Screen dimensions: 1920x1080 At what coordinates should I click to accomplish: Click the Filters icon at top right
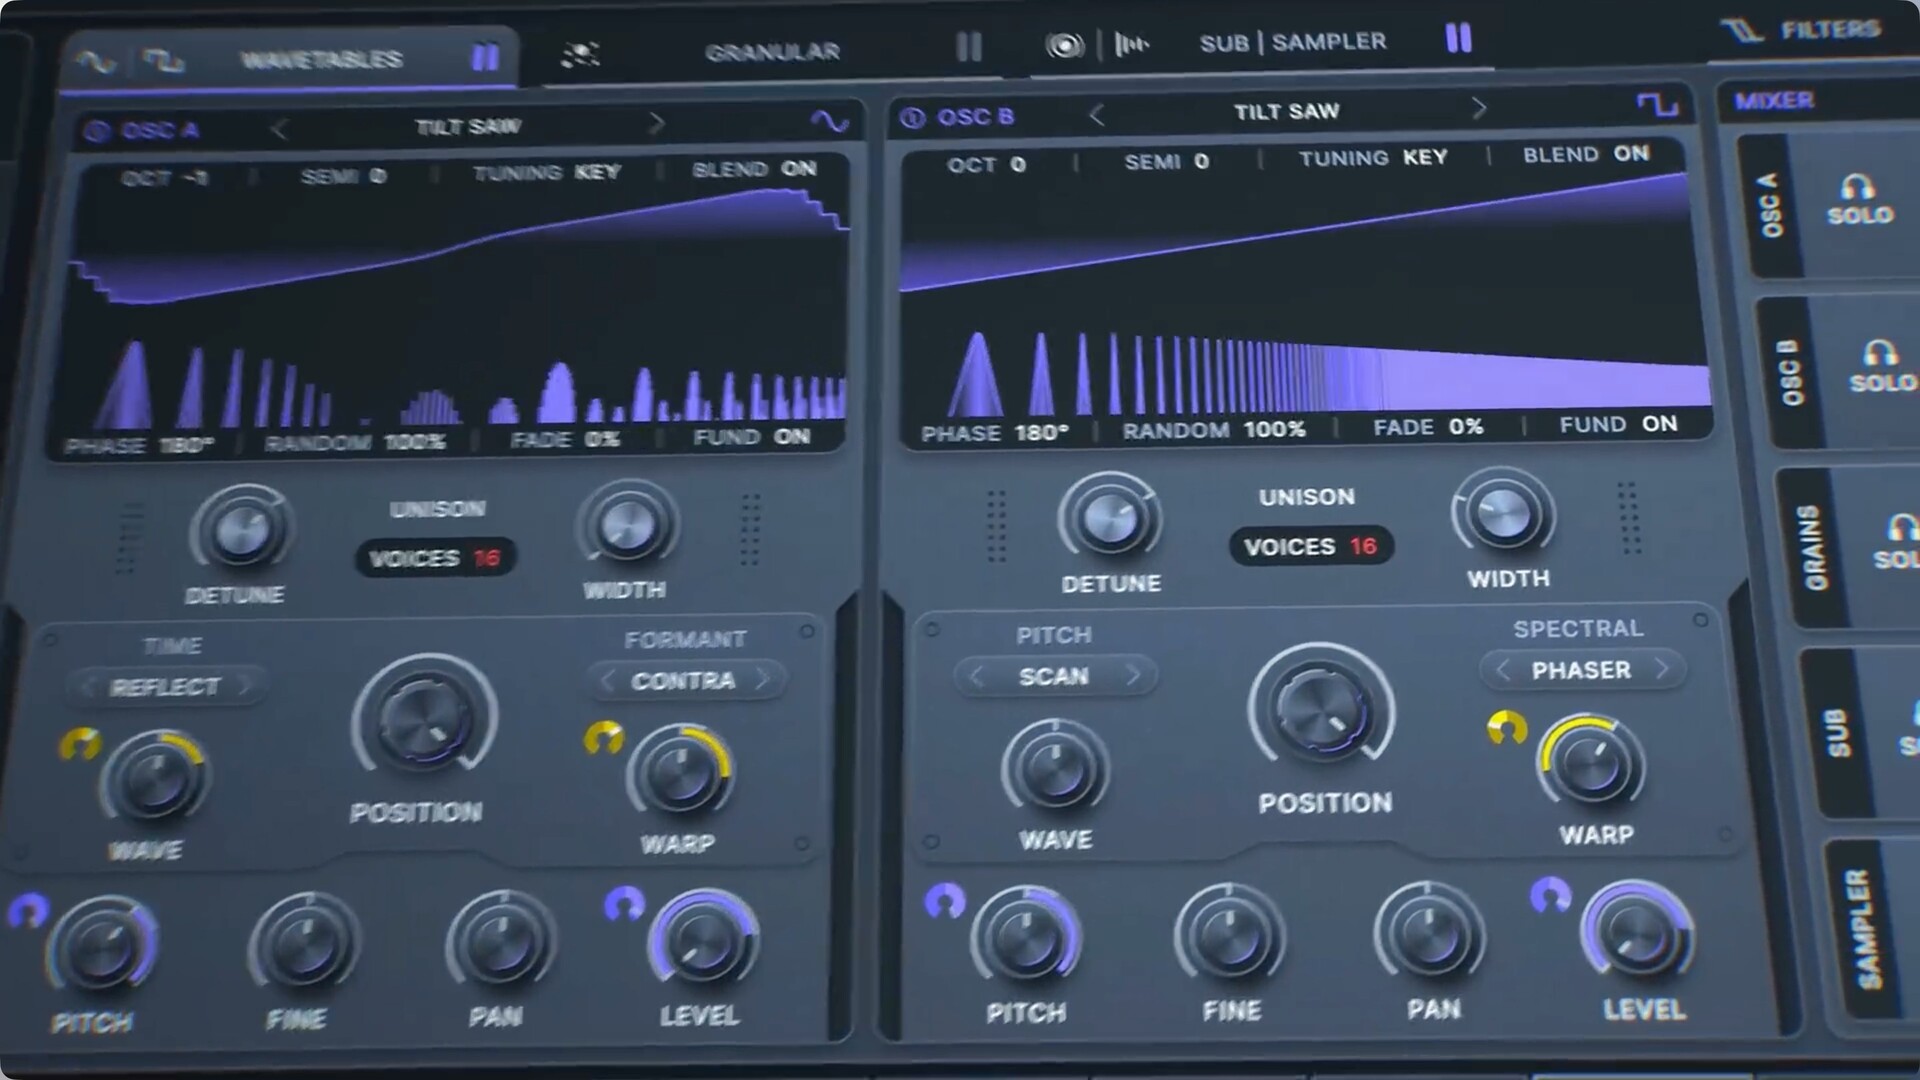pyautogui.click(x=1742, y=31)
